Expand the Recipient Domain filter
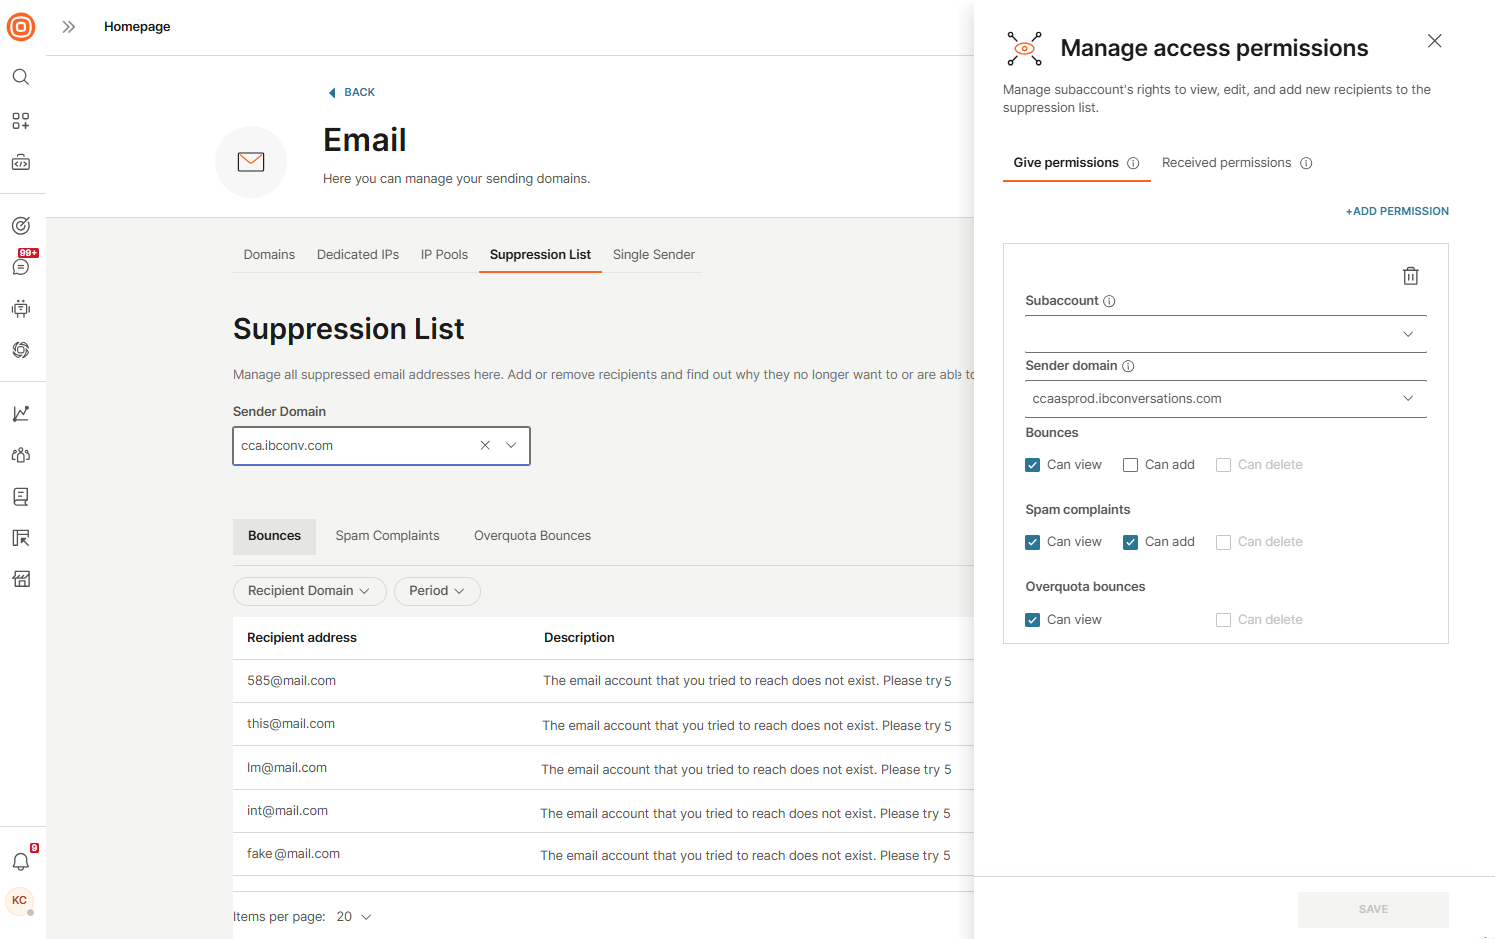The height and width of the screenshot is (939, 1495). (309, 591)
